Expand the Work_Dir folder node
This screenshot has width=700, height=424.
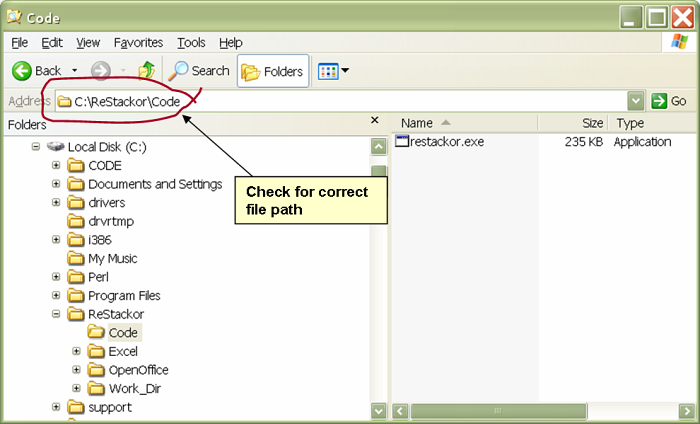[76, 388]
